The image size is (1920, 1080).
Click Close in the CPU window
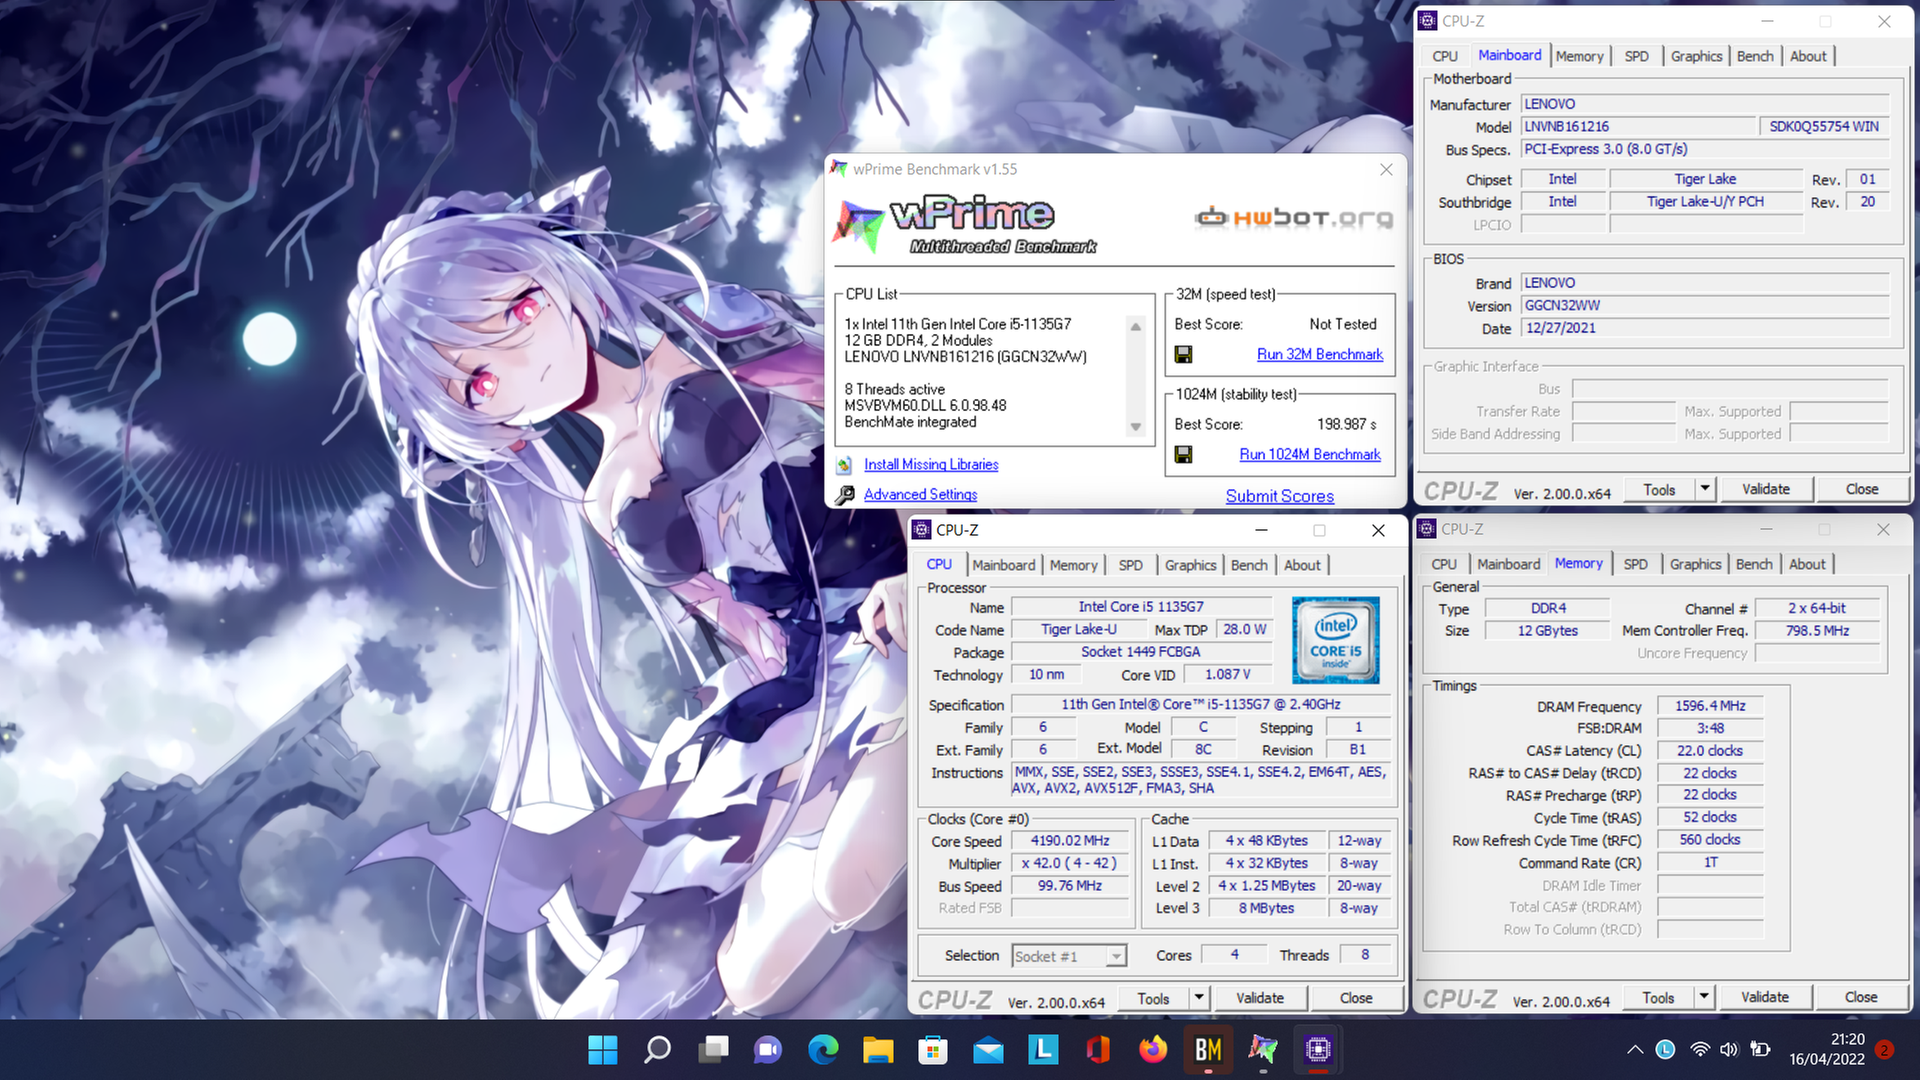click(x=1356, y=998)
